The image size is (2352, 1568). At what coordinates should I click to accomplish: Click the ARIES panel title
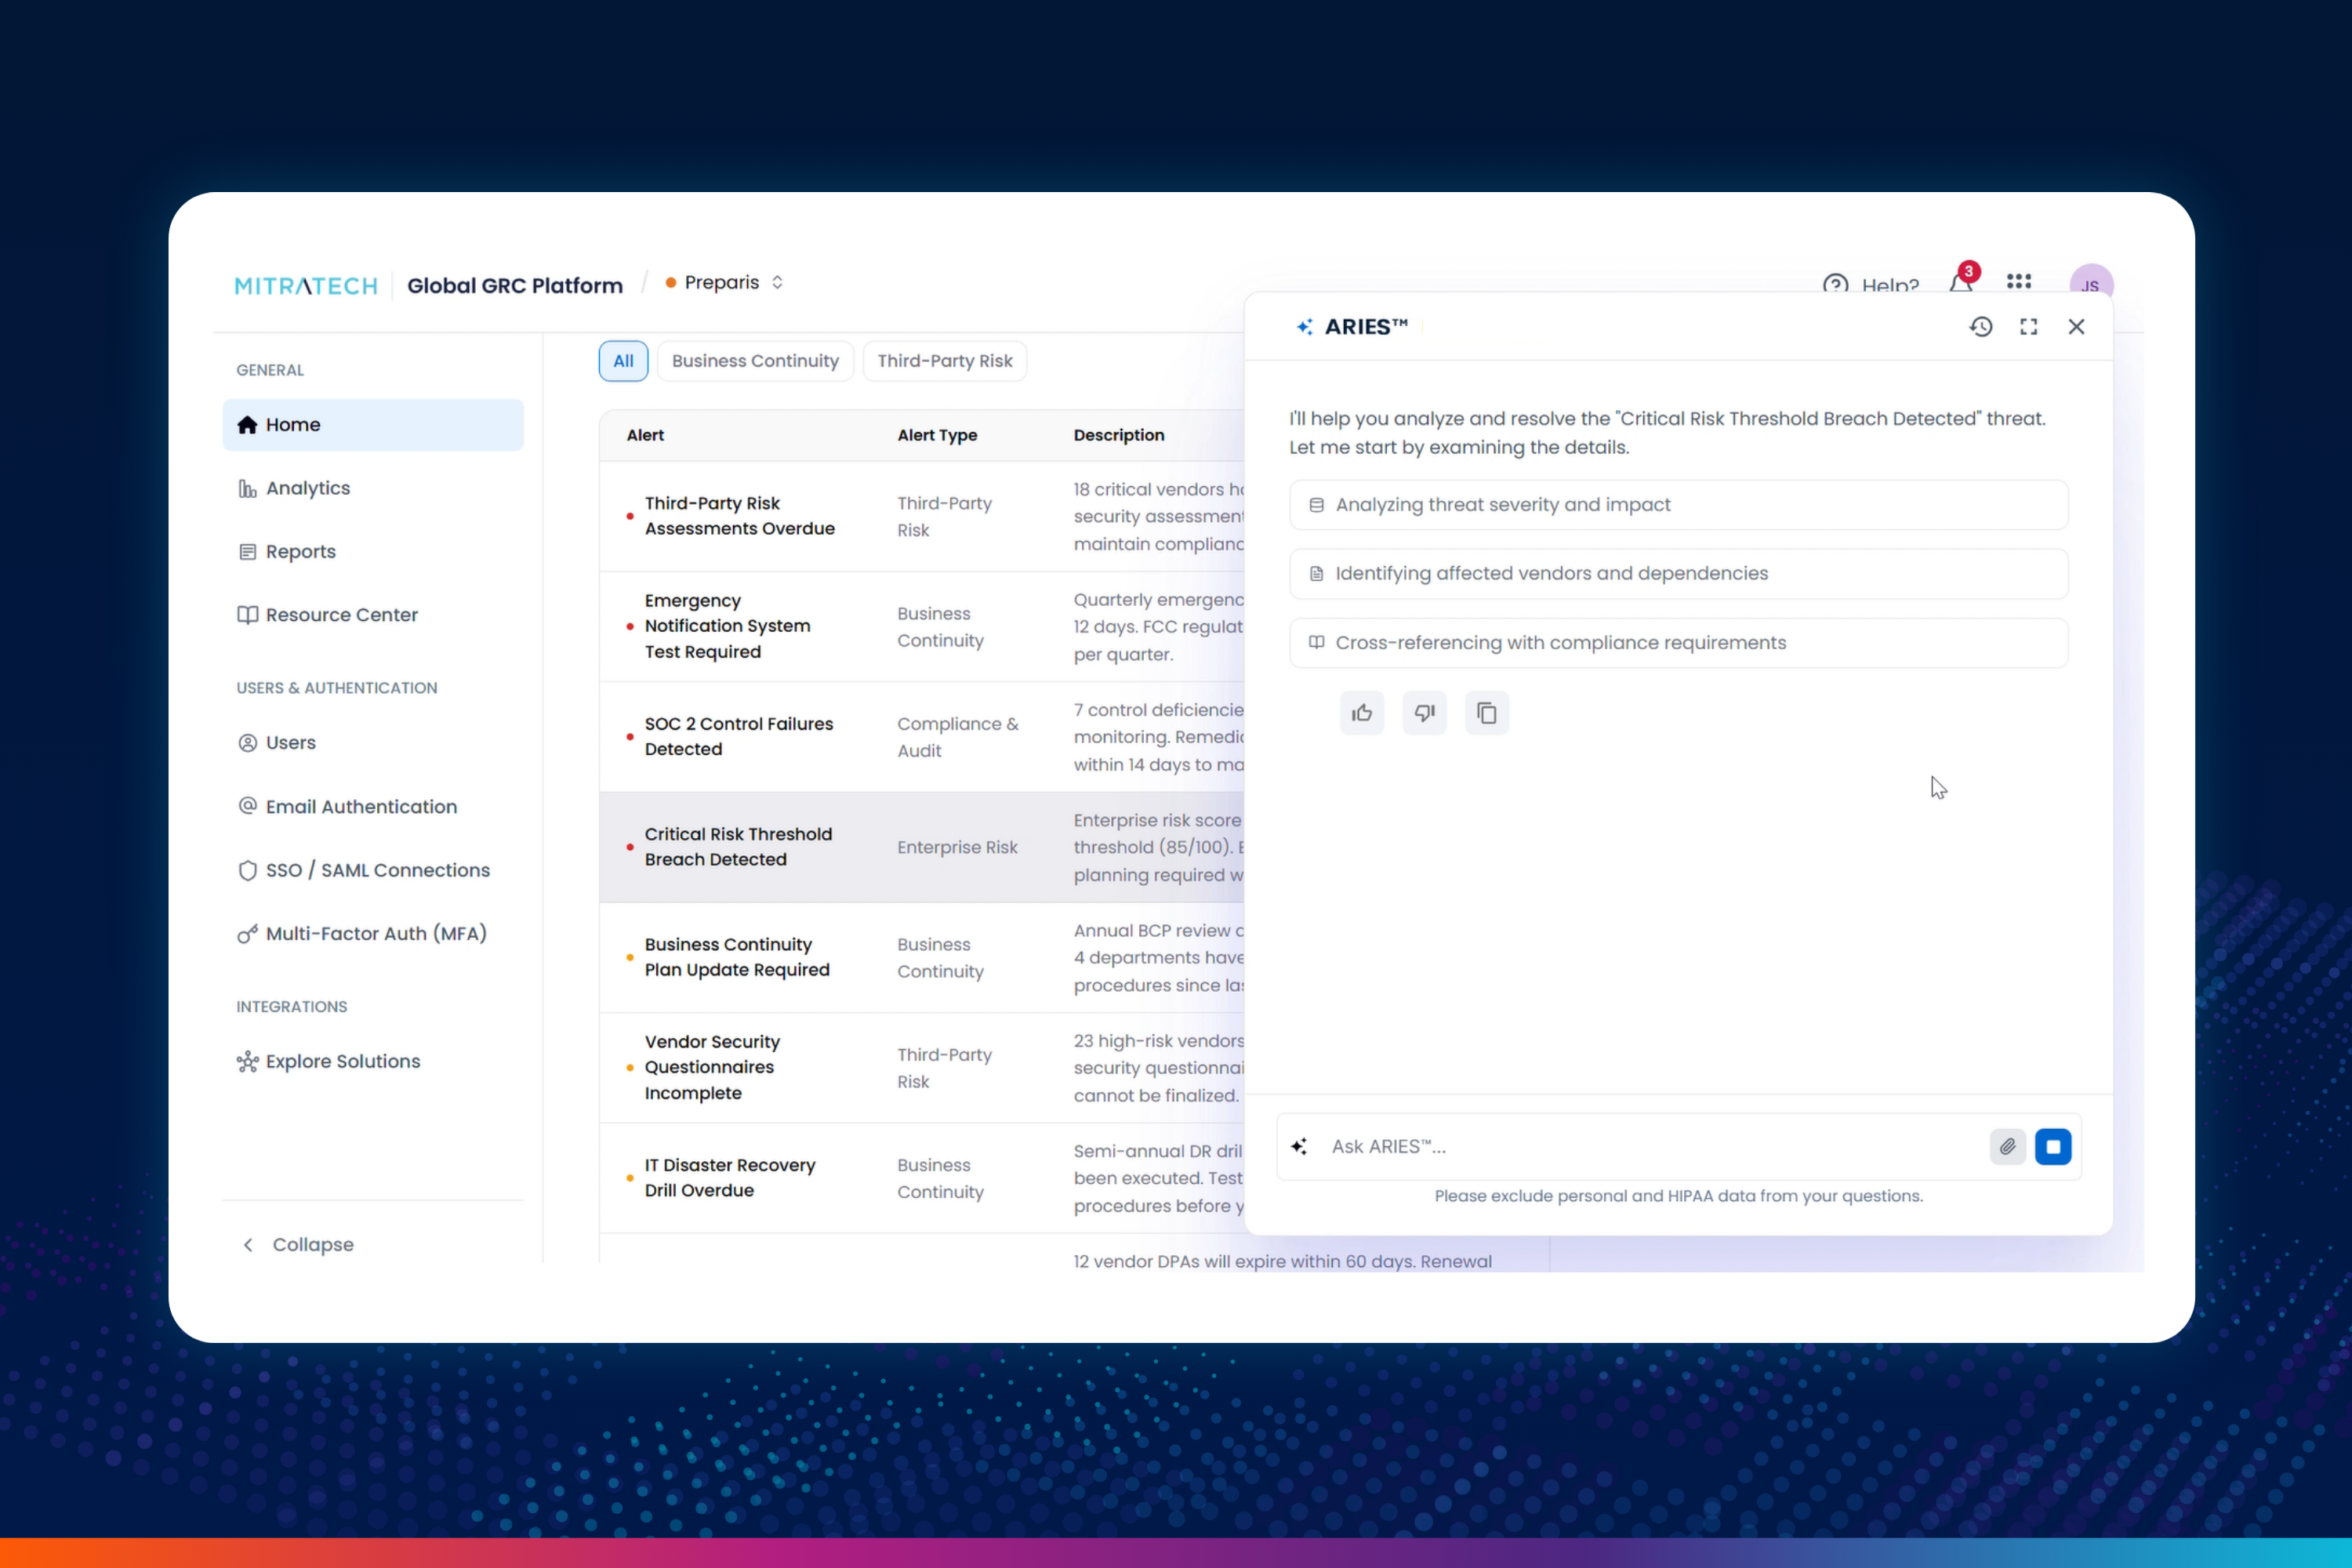click(x=1365, y=327)
